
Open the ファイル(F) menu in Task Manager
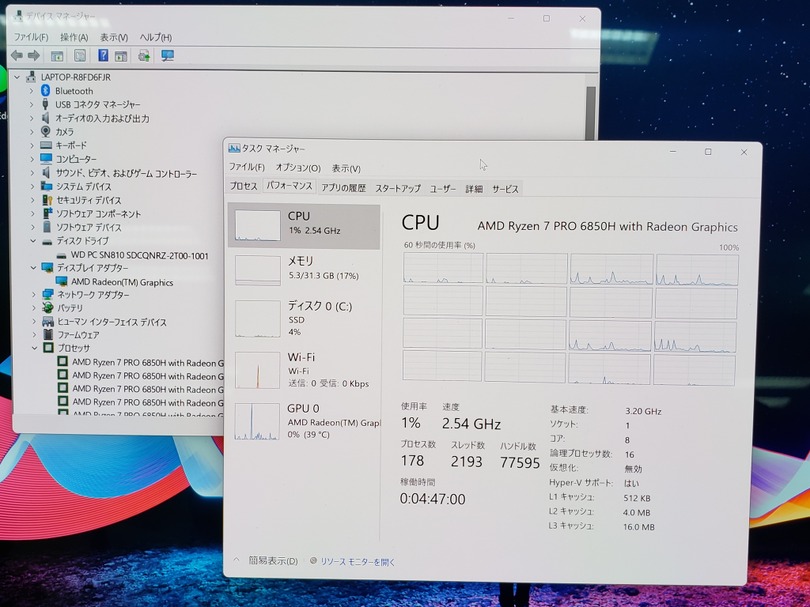(246, 167)
